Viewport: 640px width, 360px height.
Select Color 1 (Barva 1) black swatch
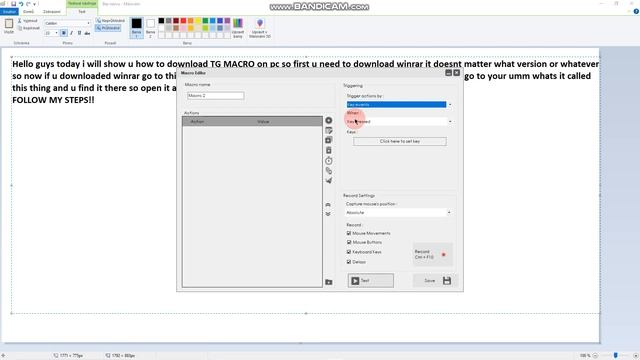137,28
